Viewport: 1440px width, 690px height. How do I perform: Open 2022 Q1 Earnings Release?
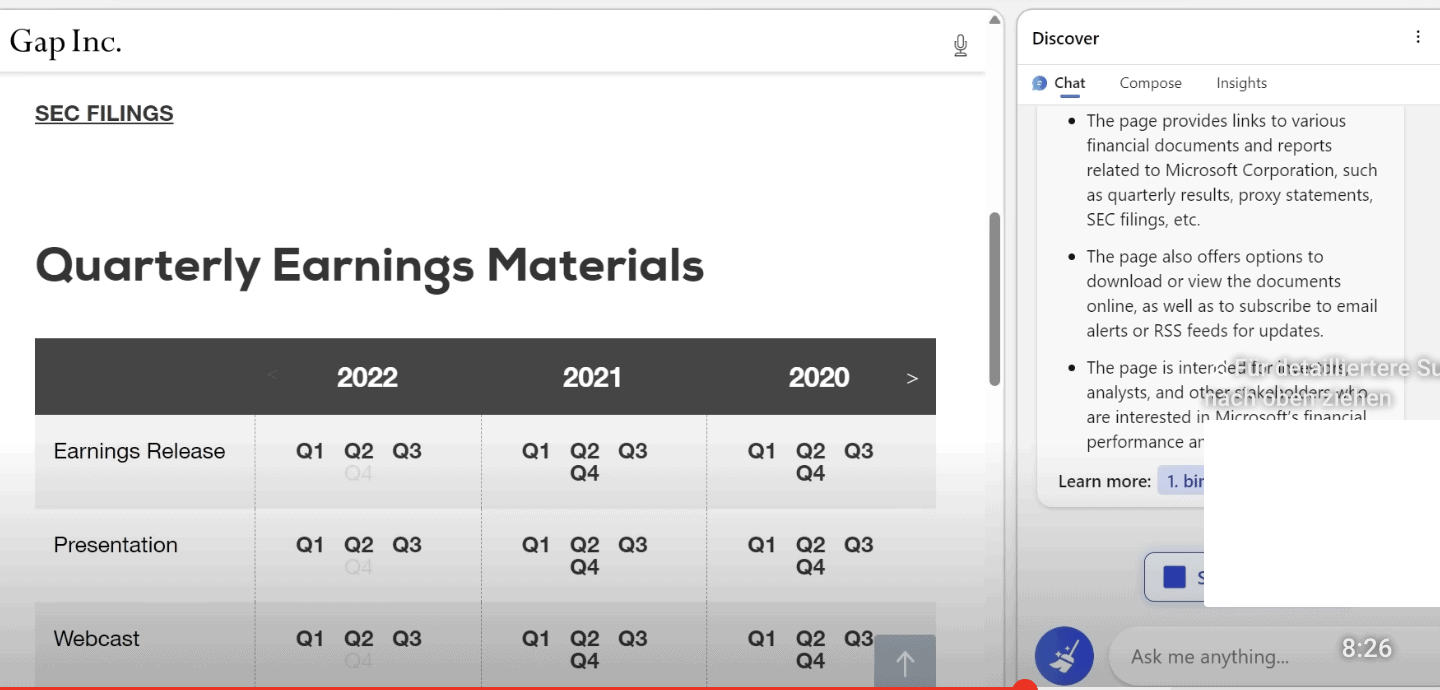[310, 451]
